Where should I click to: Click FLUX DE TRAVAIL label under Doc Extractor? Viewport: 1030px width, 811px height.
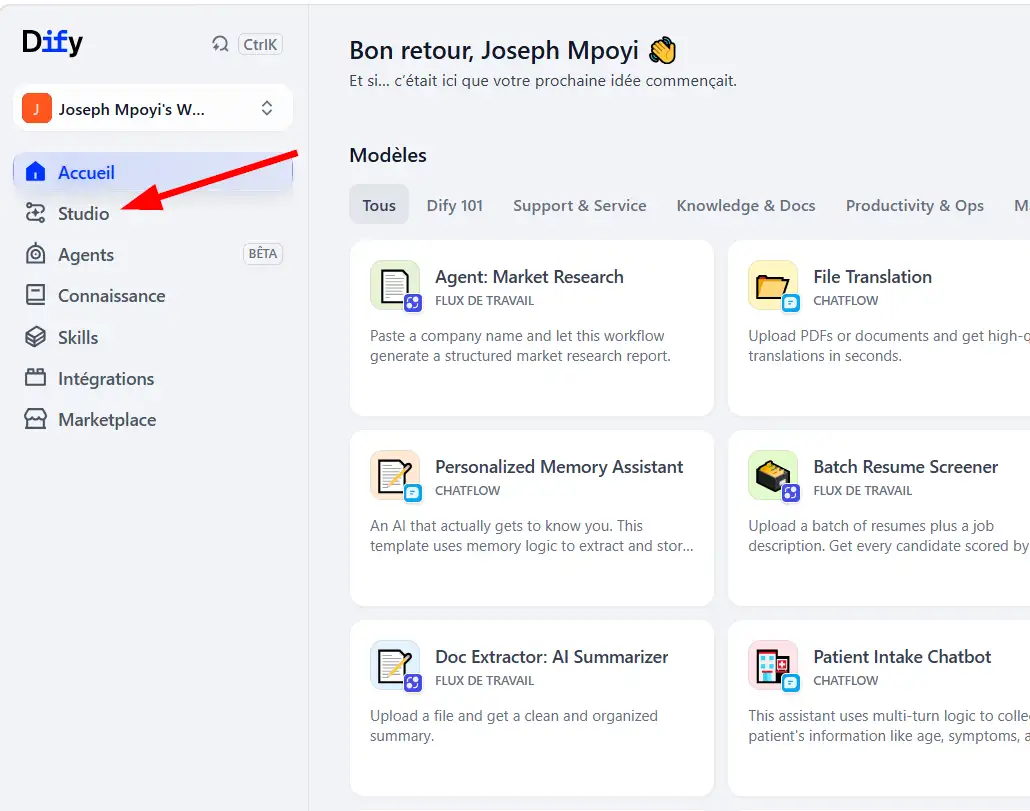tap(484, 681)
